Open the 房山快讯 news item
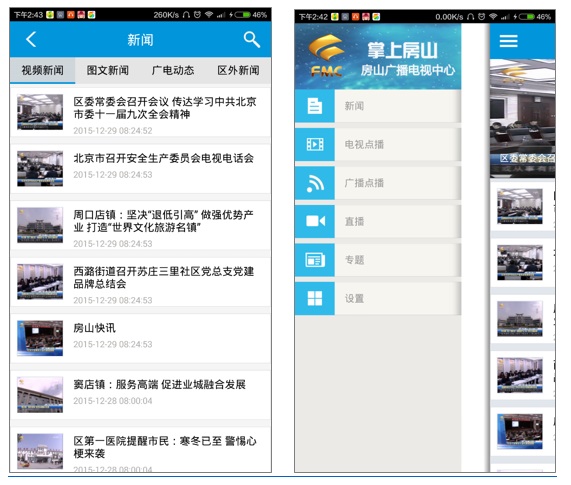The height and width of the screenshot is (485, 571). (141, 338)
